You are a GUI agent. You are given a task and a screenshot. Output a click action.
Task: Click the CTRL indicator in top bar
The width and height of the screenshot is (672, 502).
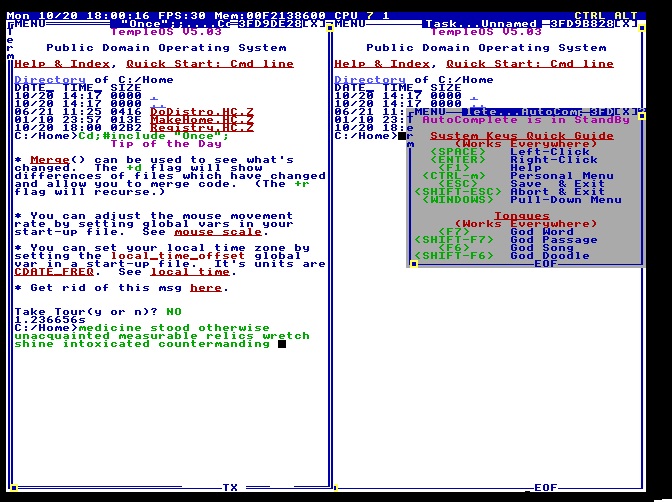point(590,16)
